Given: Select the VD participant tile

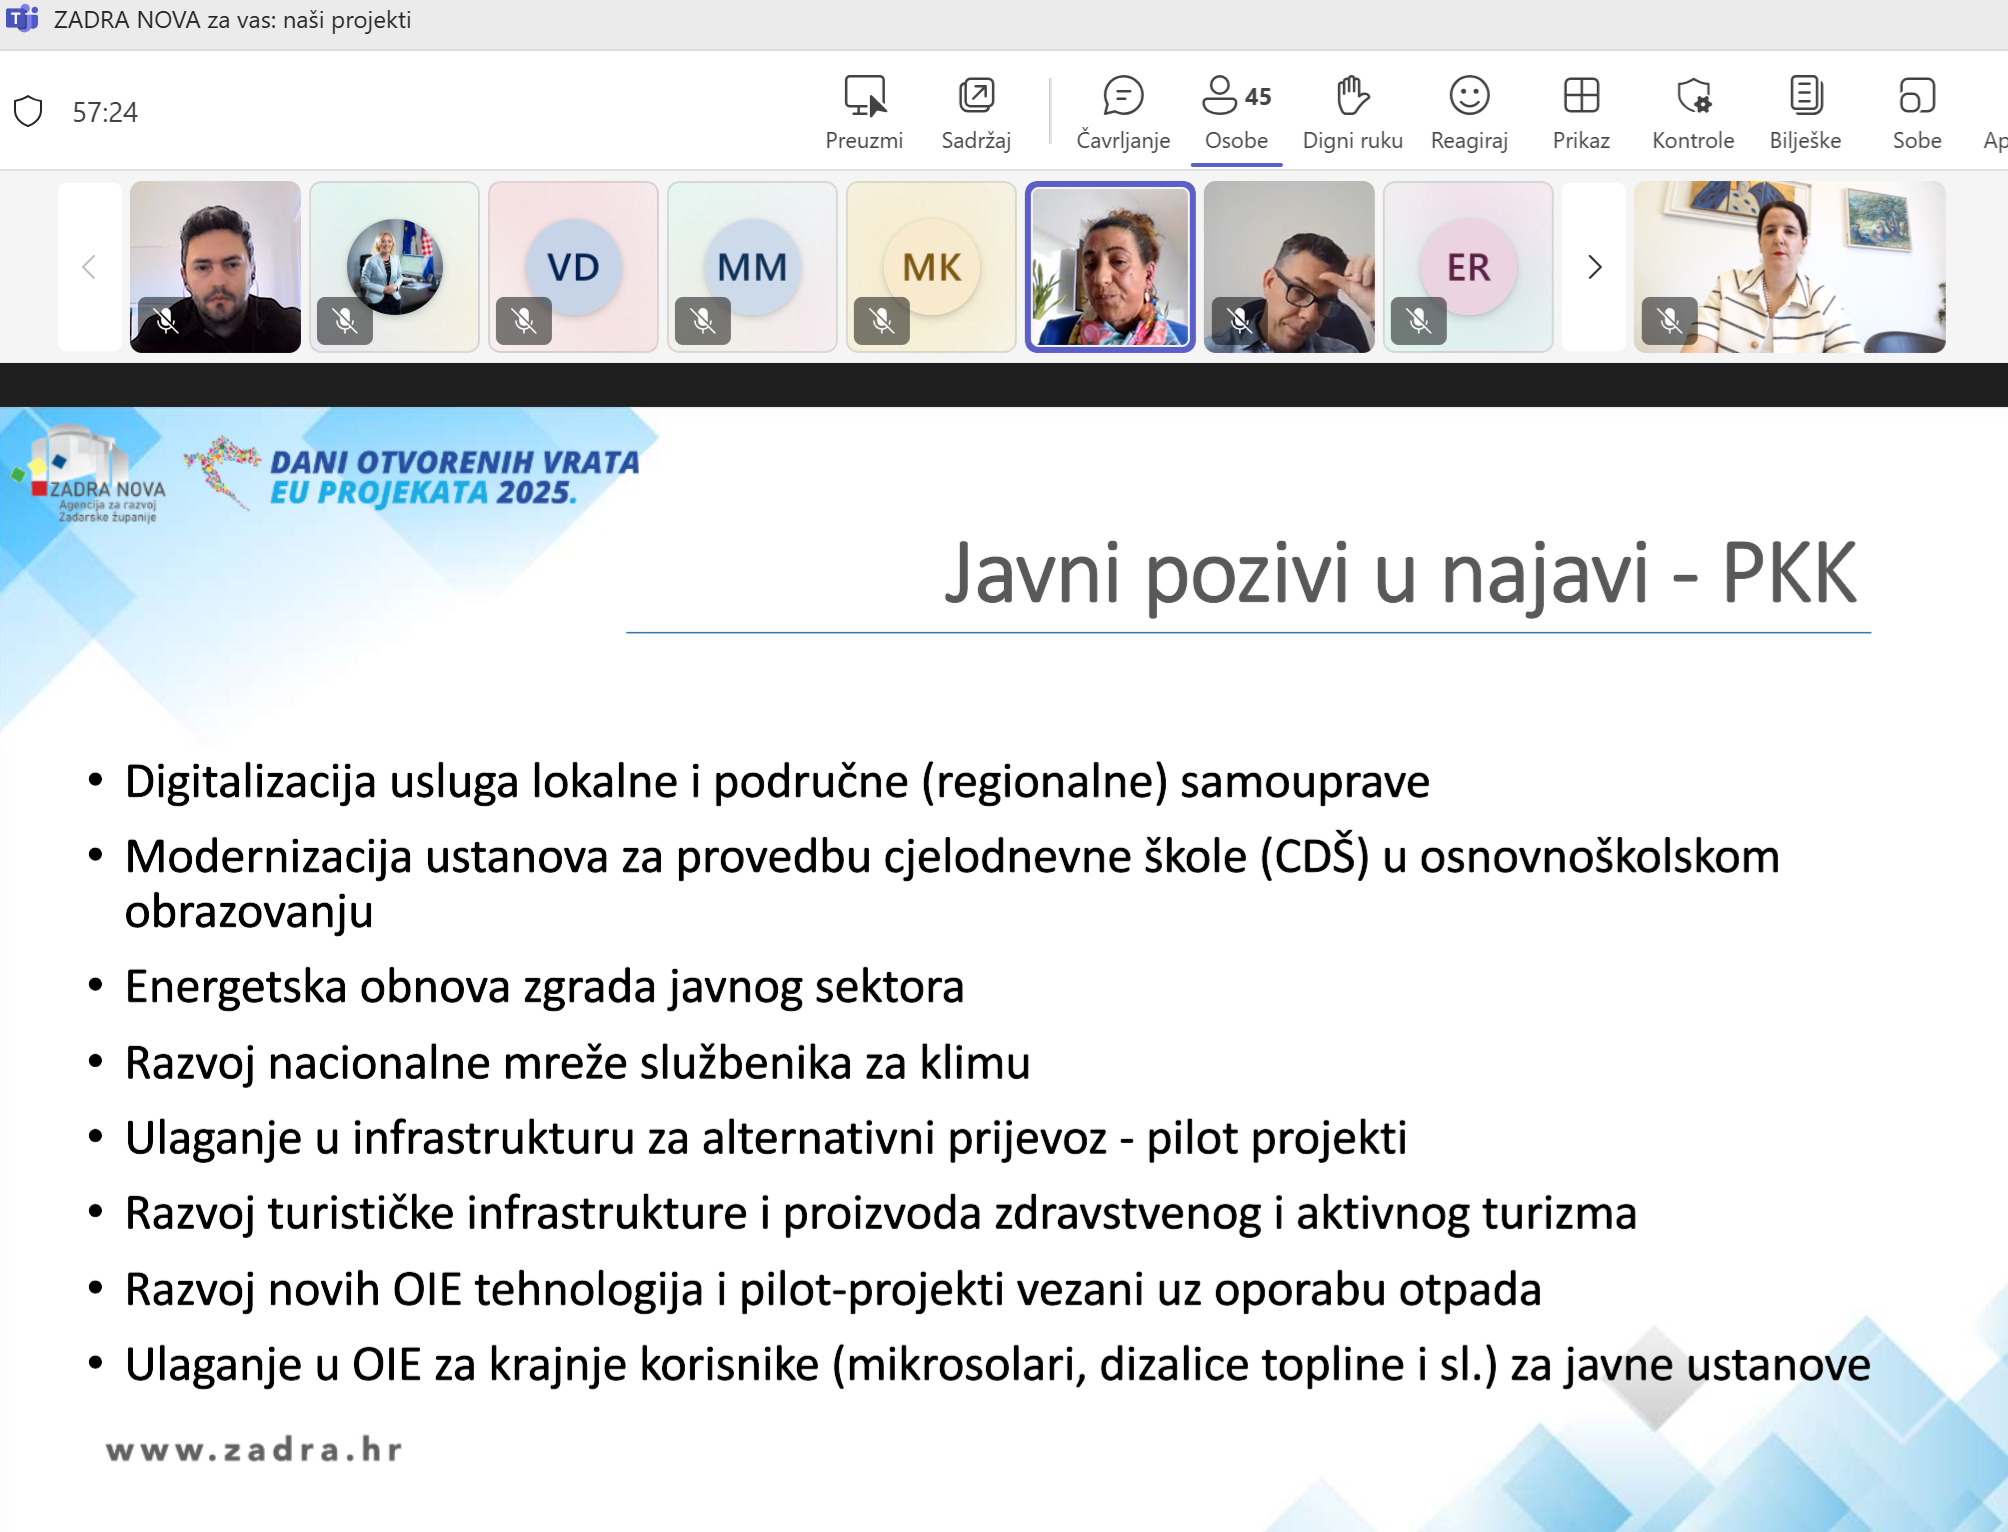Looking at the screenshot, I should coord(573,267).
